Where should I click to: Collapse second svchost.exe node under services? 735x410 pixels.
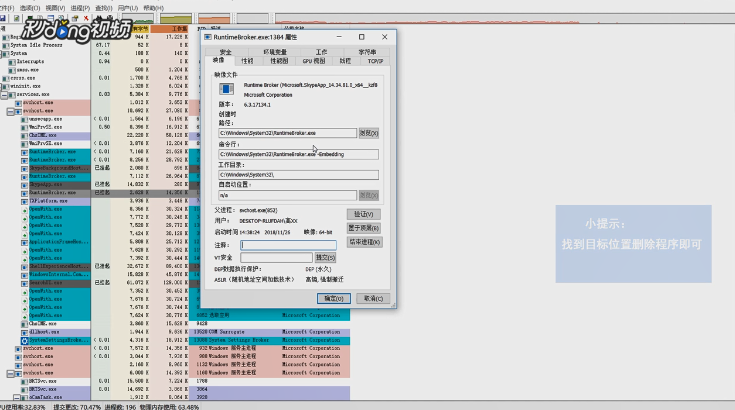pyautogui.click(x=10, y=112)
